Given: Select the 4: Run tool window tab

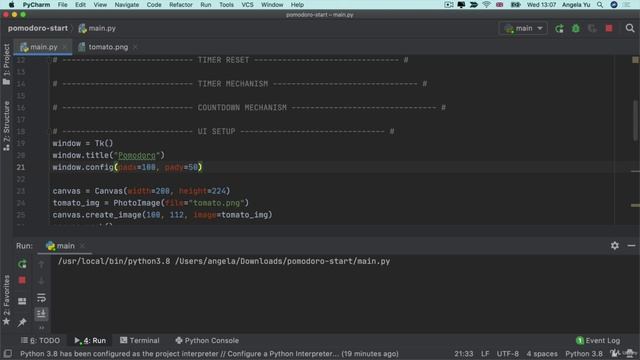Looking at the screenshot, I should [90, 340].
